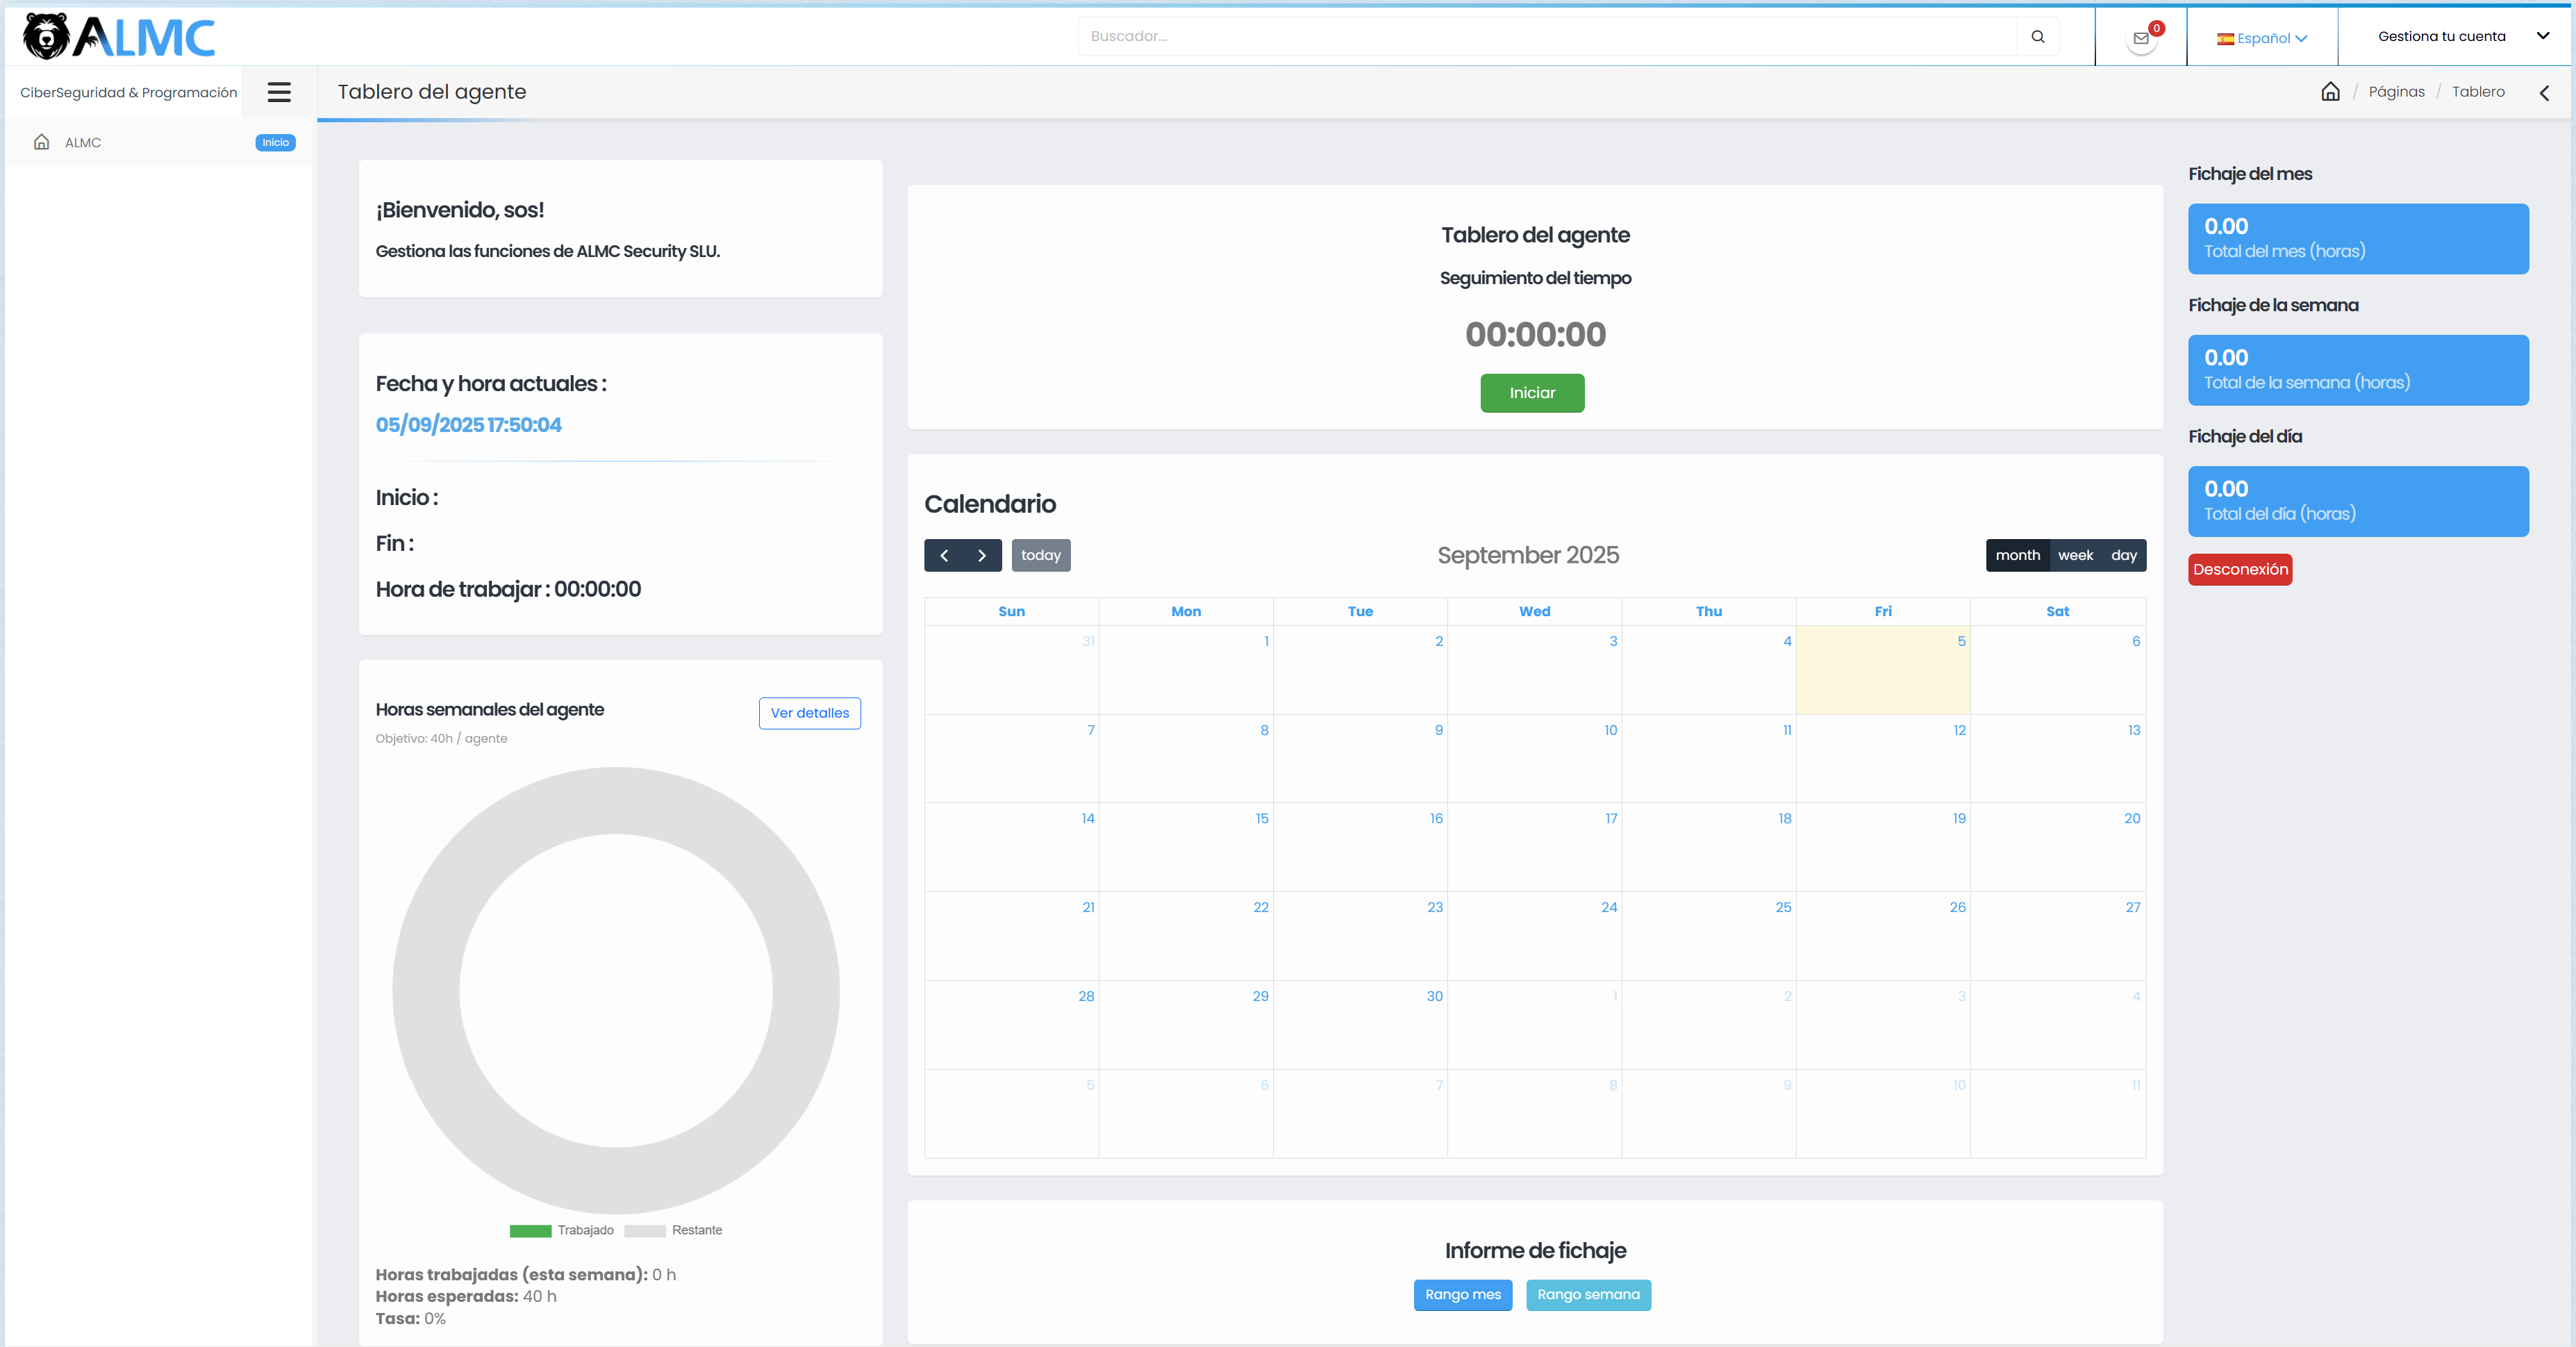Open the Páginas breadcrumb entry
The height and width of the screenshot is (1347, 2576).
point(2397,91)
